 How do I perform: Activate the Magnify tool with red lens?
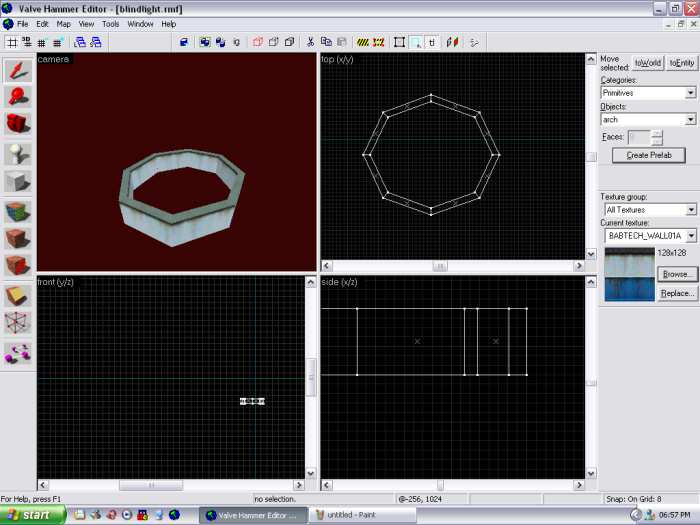pyautogui.click(x=17, y=96)
